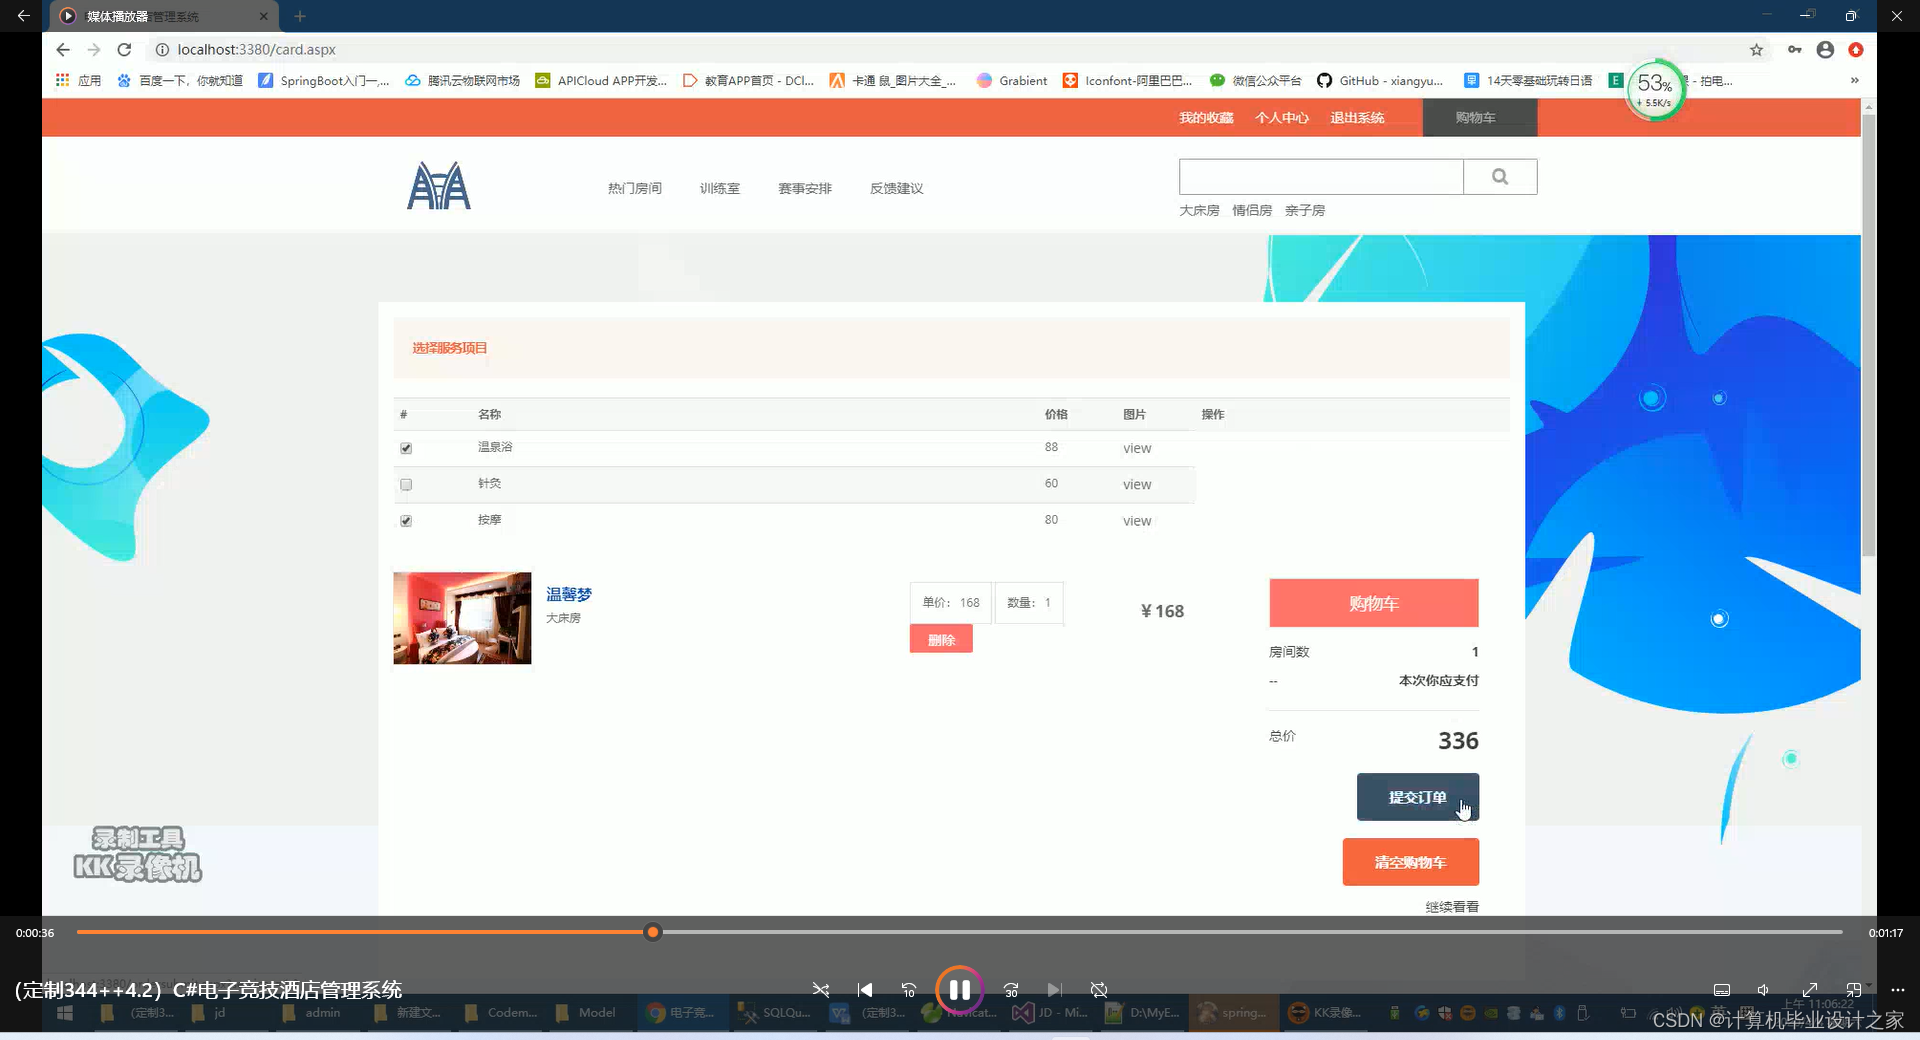This screenshot has height=1040, width=1920.
Task: Bookmark this page with star icon
Action: coord(1756,50)
